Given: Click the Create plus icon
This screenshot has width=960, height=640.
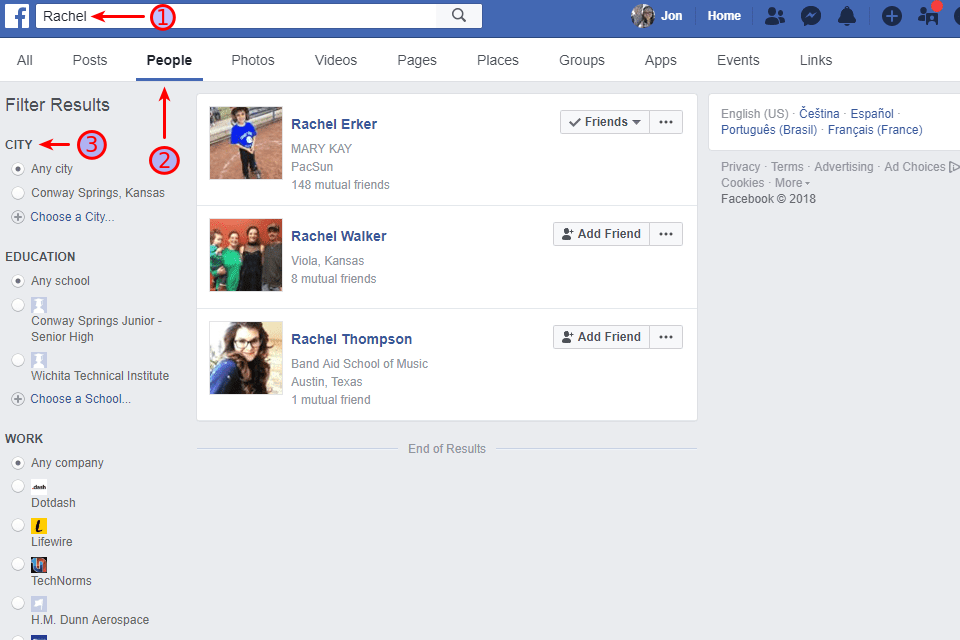Looking at the screenshot, I should 891,16.
